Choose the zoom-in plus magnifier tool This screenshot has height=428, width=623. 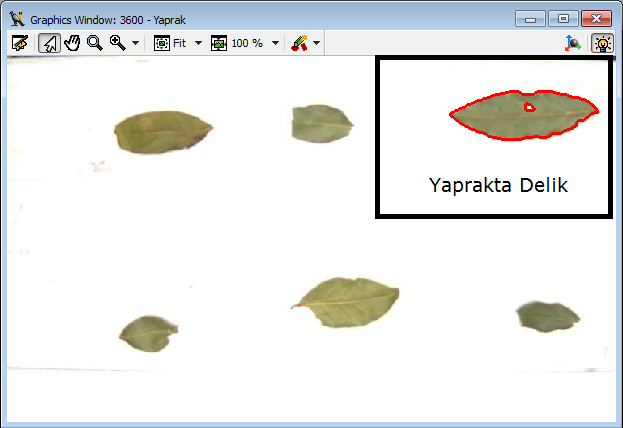coord(118,43)
